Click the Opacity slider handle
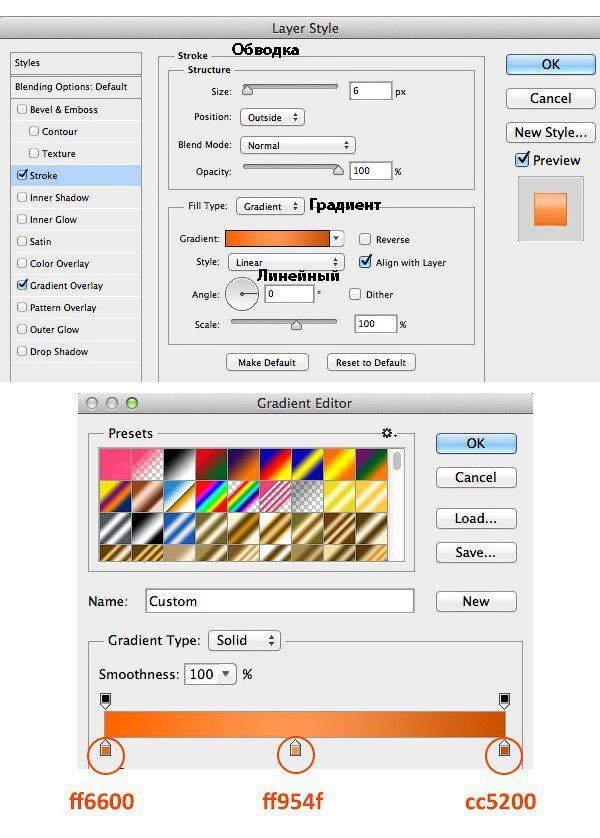Screen dimensions: 600x838 (x=338, y=170)
